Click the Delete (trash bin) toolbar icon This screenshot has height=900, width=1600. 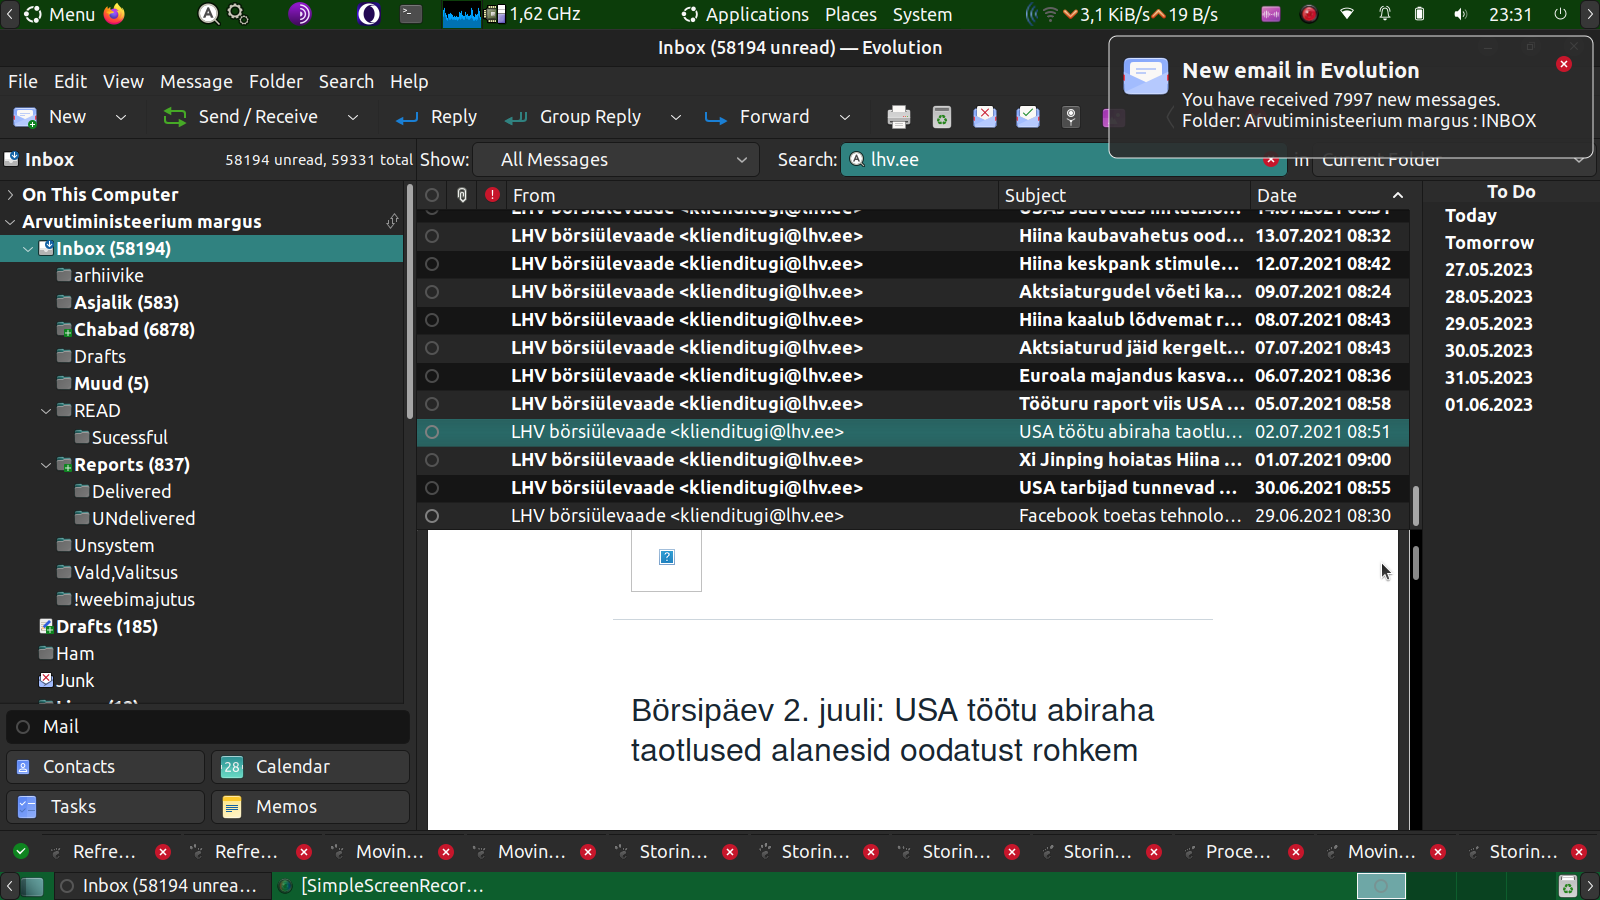pyautogui.click(x=941, y=117)
